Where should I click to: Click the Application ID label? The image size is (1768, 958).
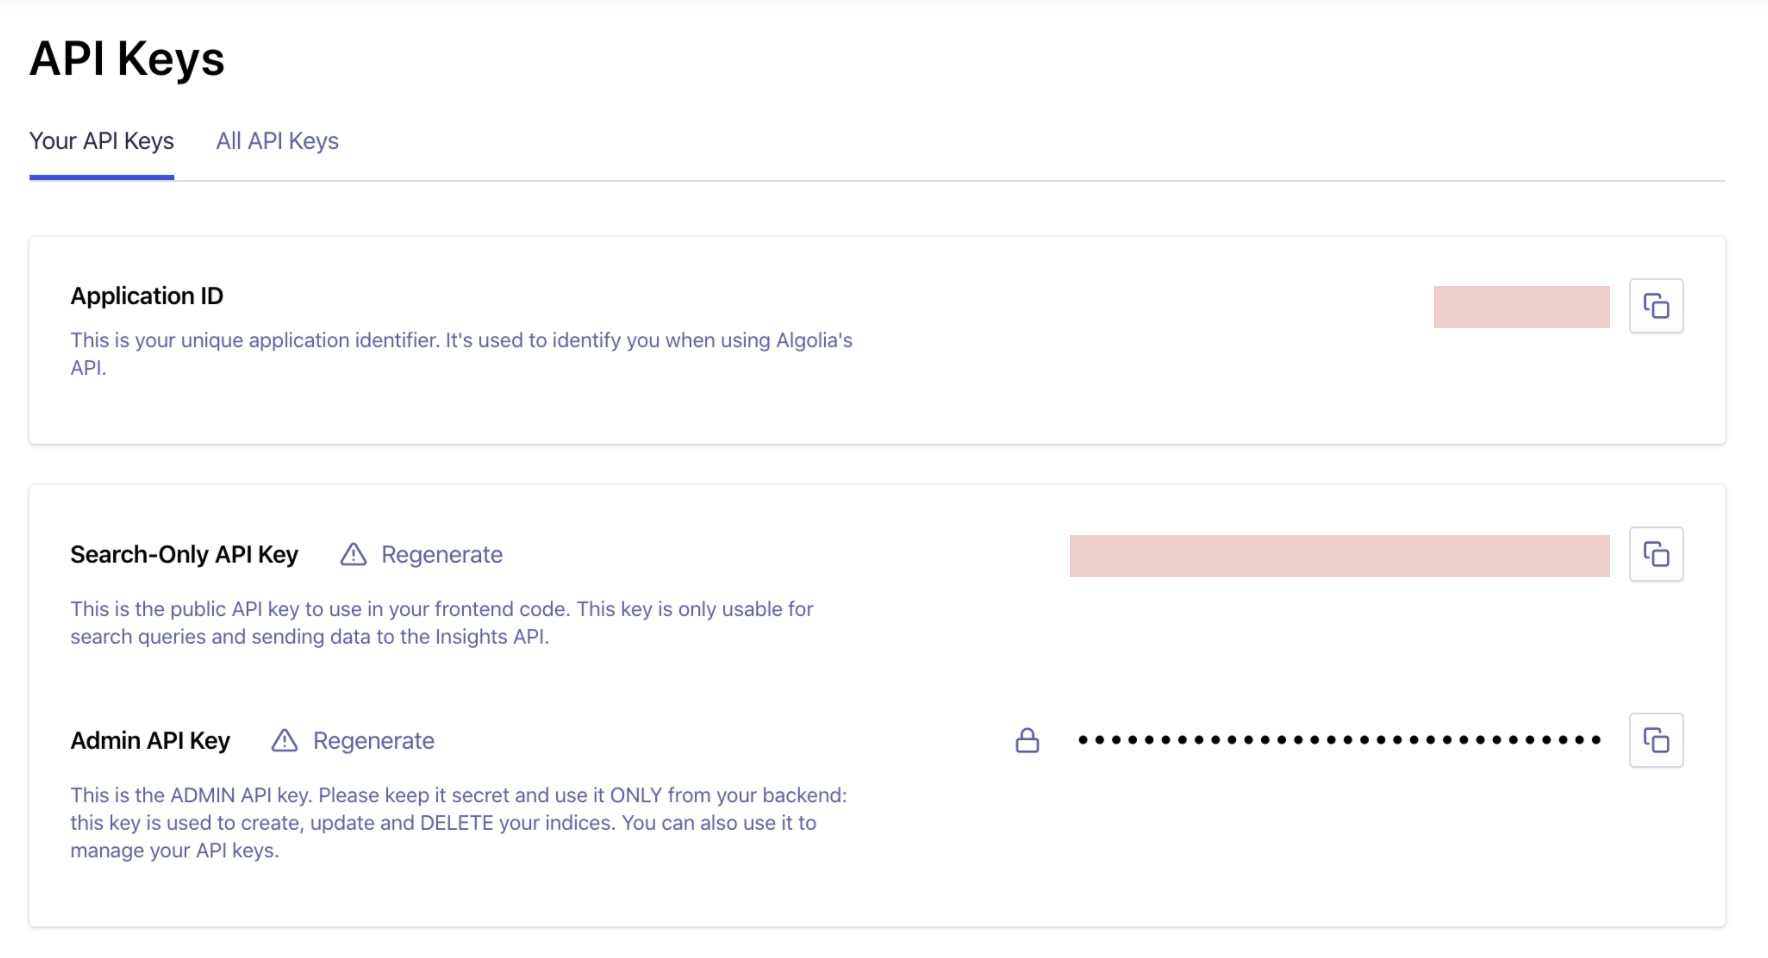click(x=147, y=296)
